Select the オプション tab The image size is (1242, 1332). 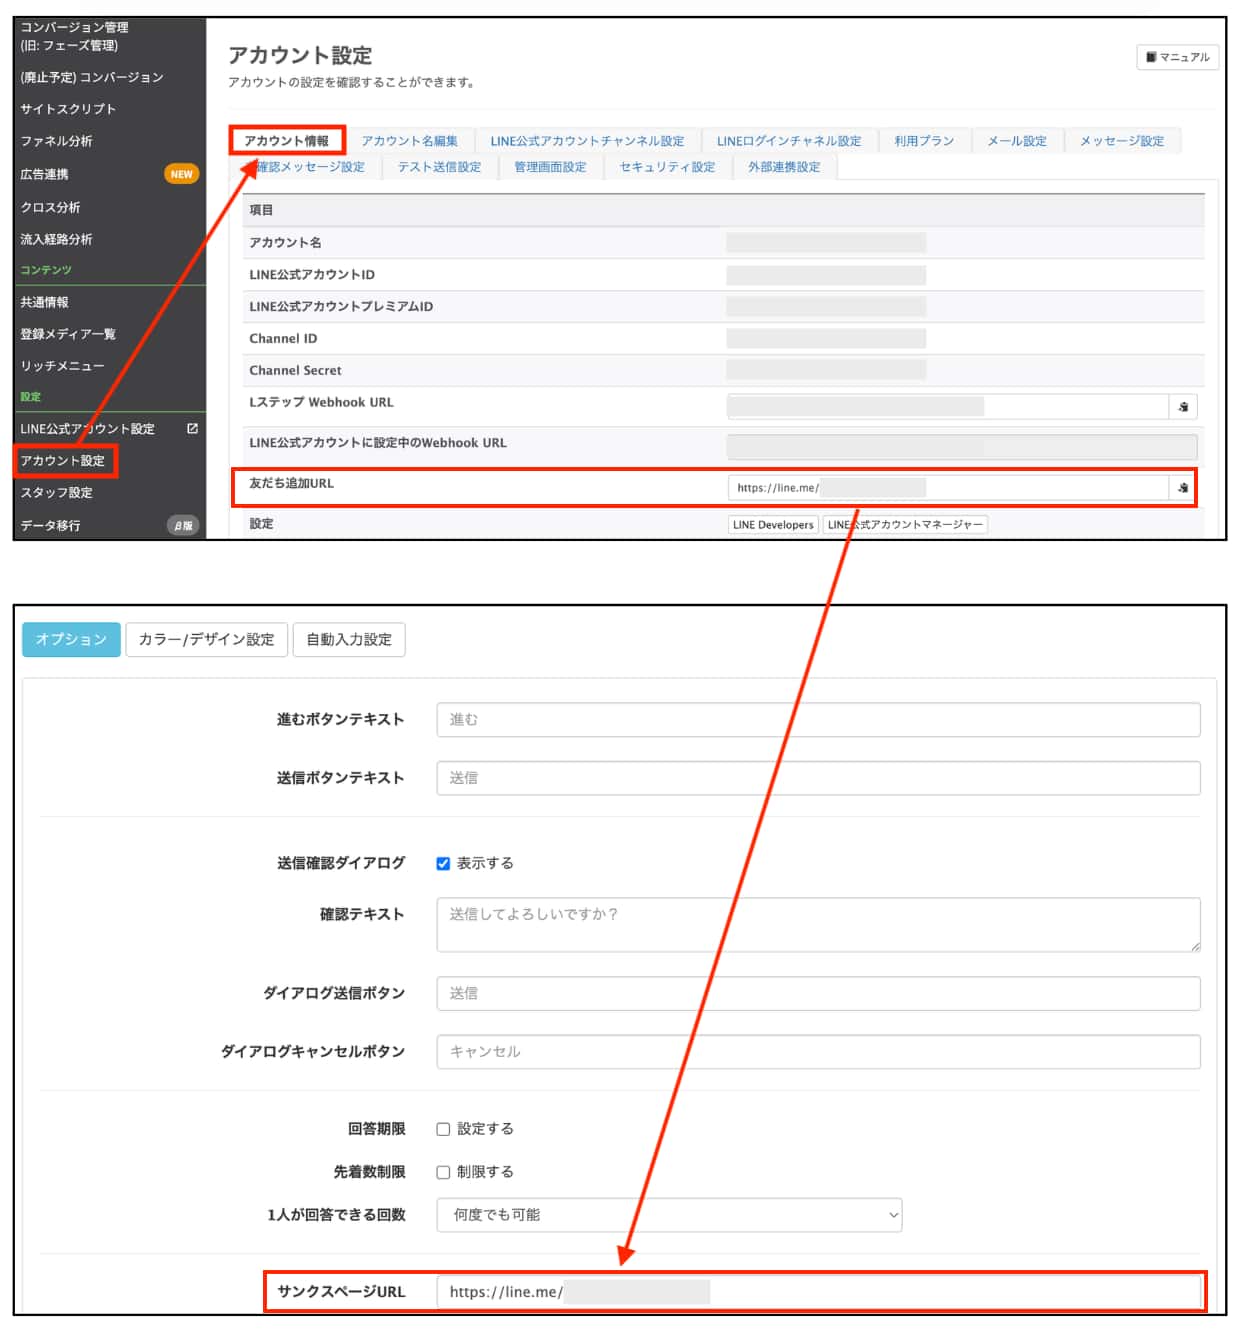coord(70,639)
